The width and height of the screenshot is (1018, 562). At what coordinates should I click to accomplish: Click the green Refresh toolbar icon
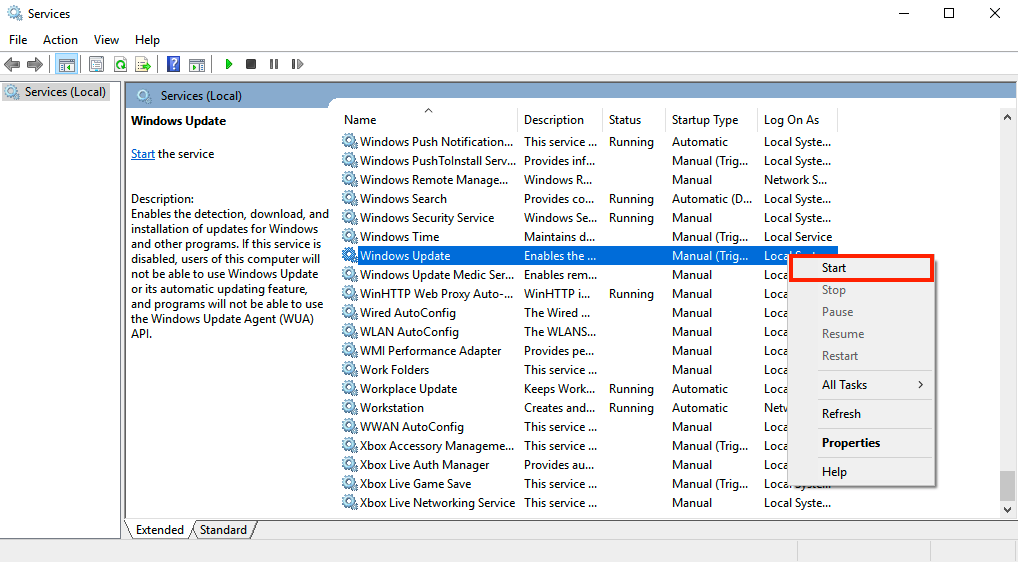[120, 64]
